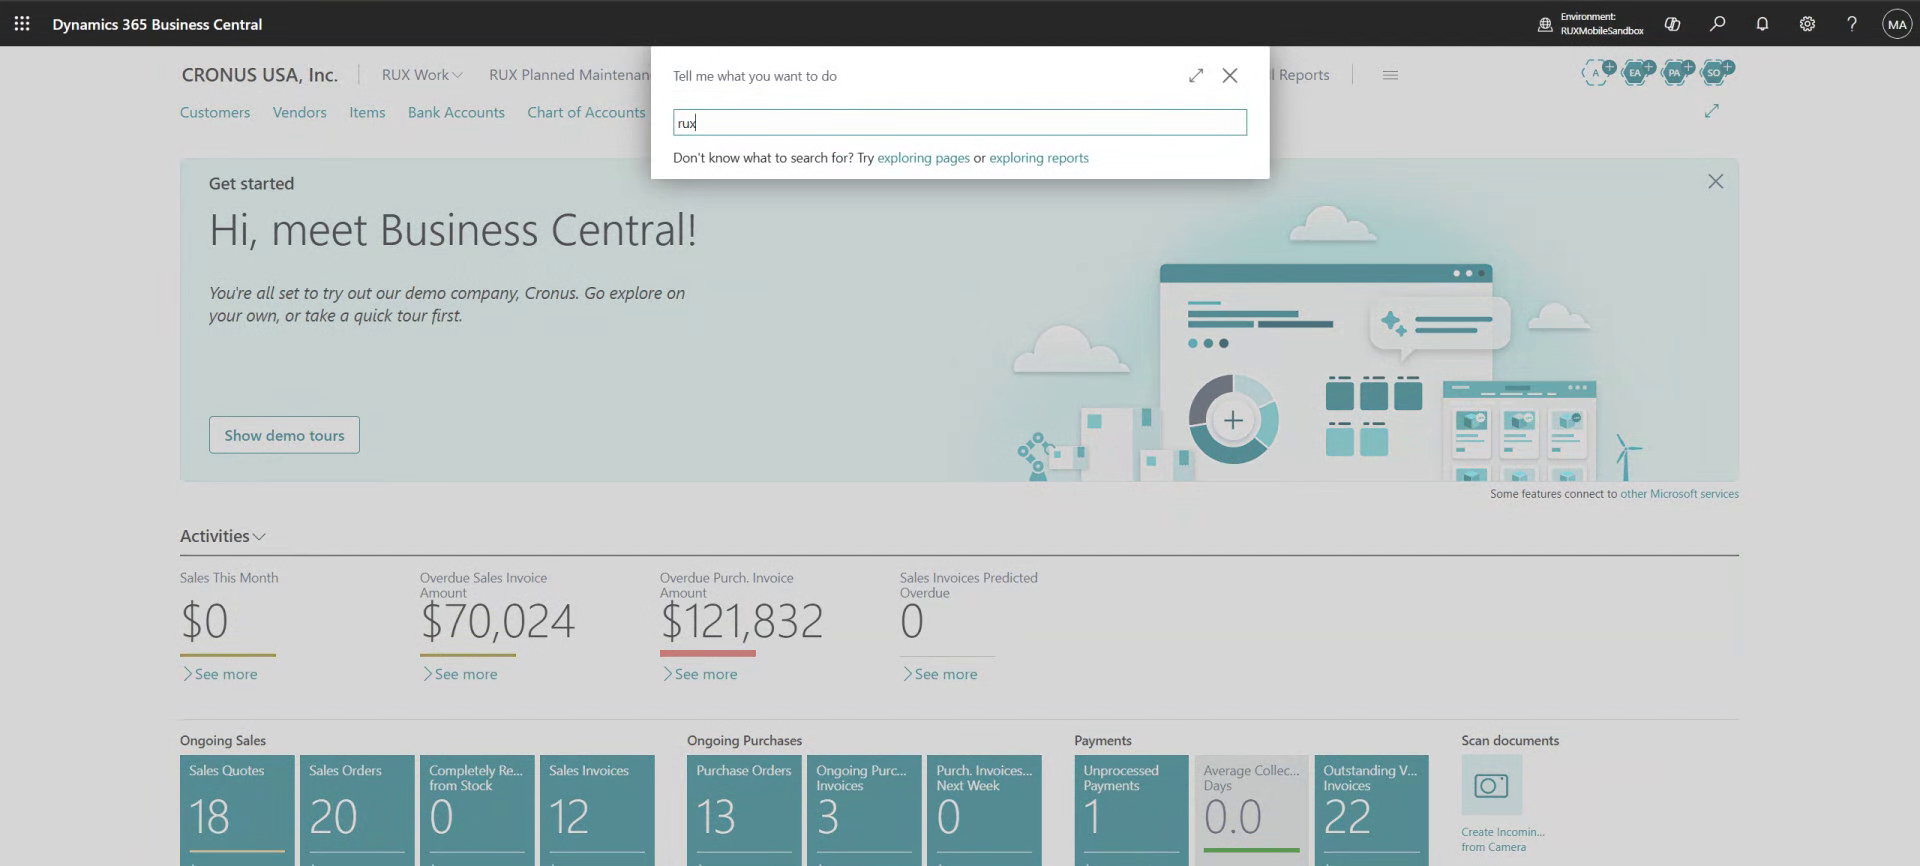1920x866 pixels.
Task: Open the Outstanding Vendor Invoices tile
Action: click(1371, 810)
